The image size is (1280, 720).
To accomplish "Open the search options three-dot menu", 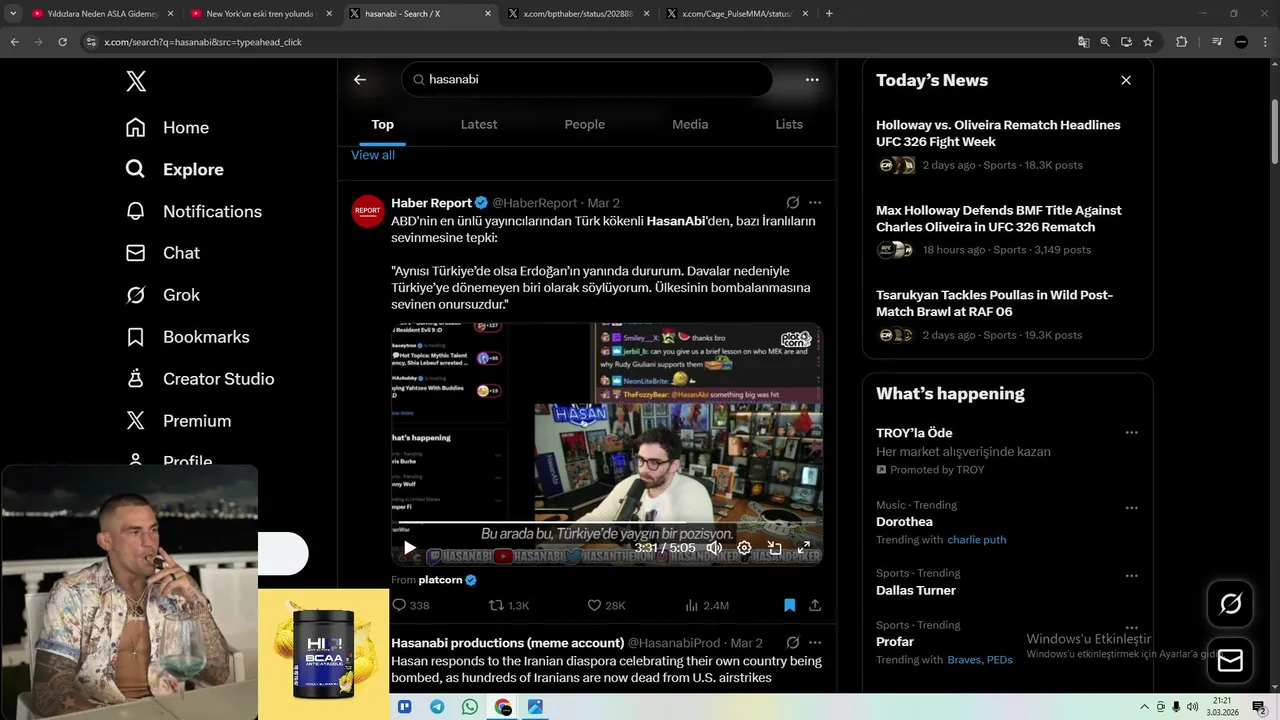I will (x=812, y=80).
